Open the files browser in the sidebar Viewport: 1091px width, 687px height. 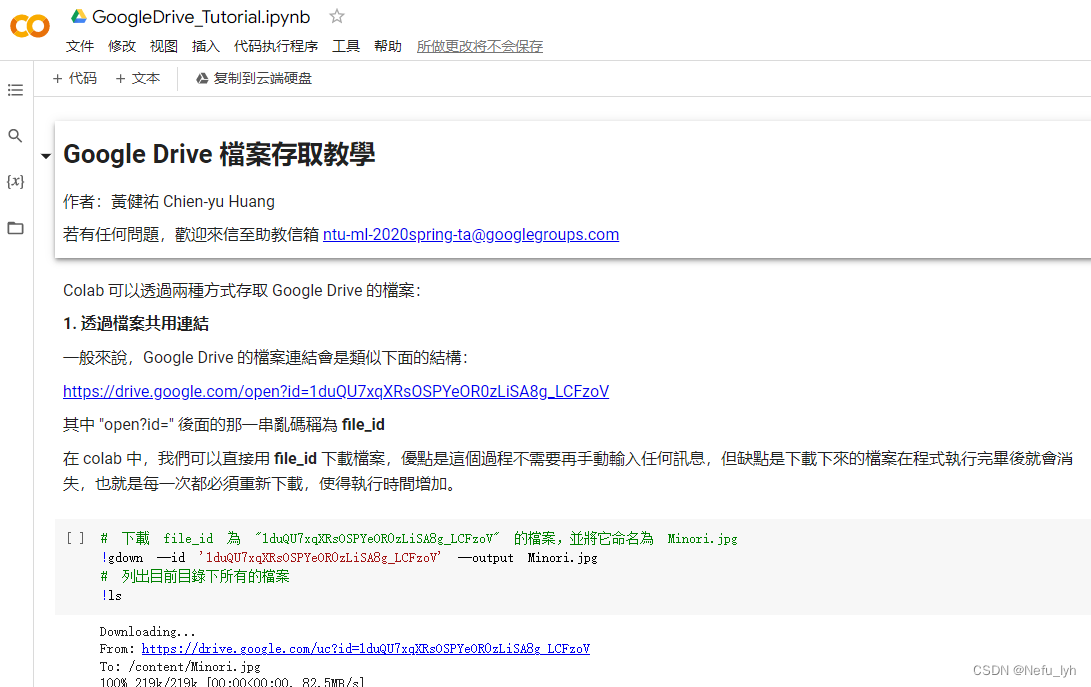[15, 227]
